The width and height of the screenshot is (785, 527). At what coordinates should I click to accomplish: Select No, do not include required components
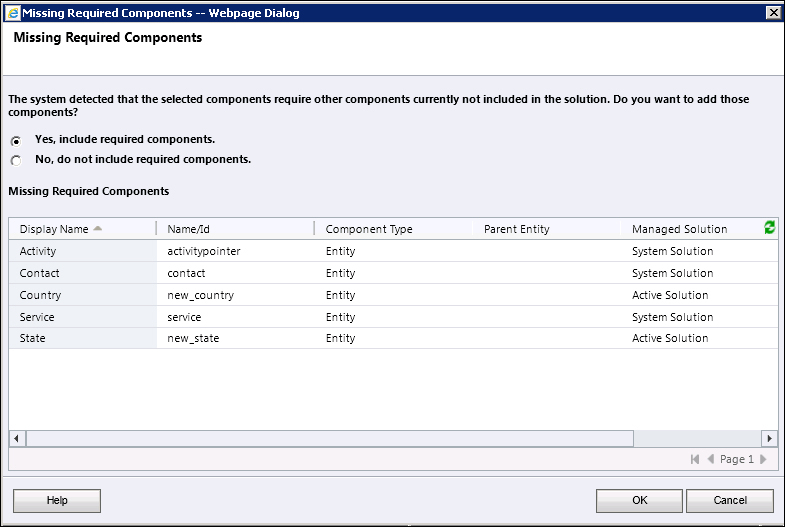16,160
